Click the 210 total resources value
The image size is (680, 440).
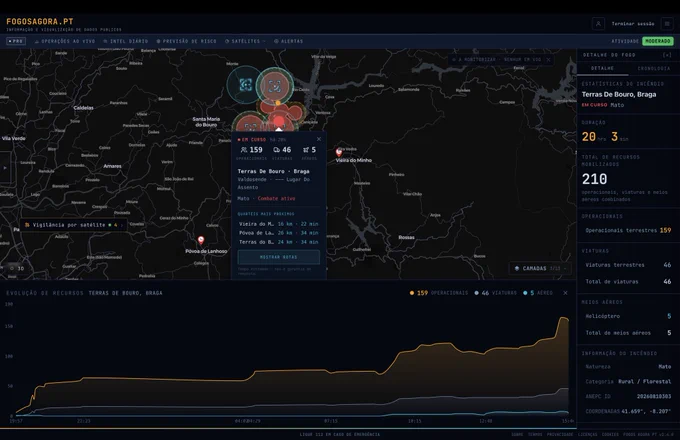tap(595, 179)
